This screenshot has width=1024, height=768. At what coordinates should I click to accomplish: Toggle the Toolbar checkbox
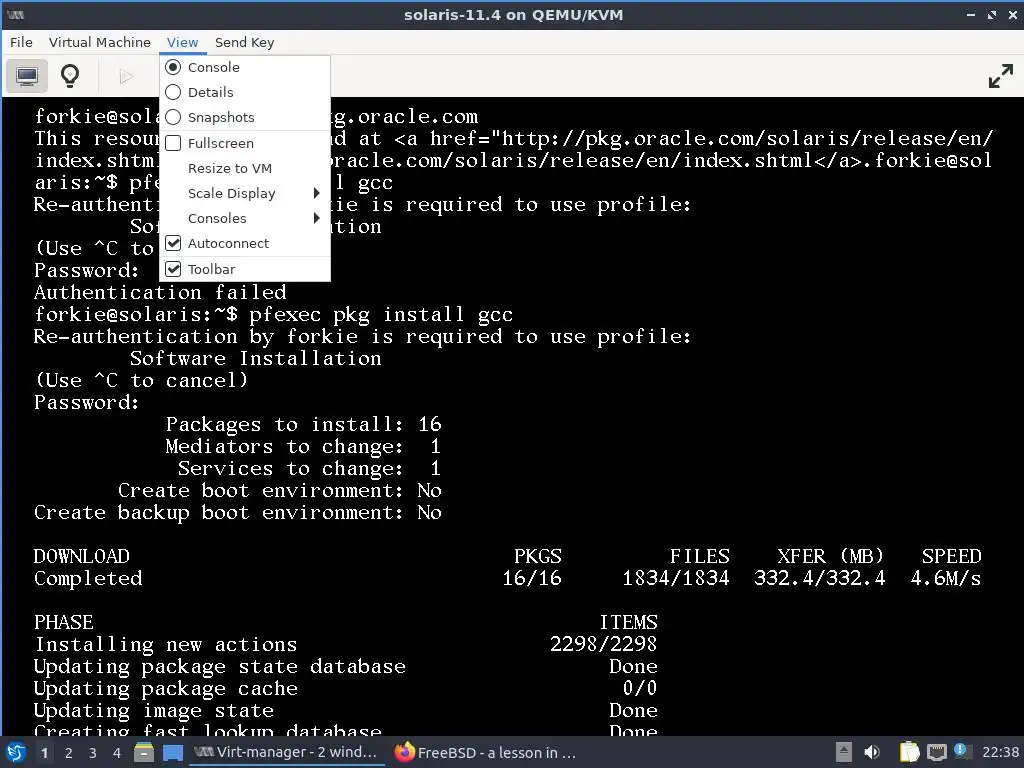click(245, 269)
